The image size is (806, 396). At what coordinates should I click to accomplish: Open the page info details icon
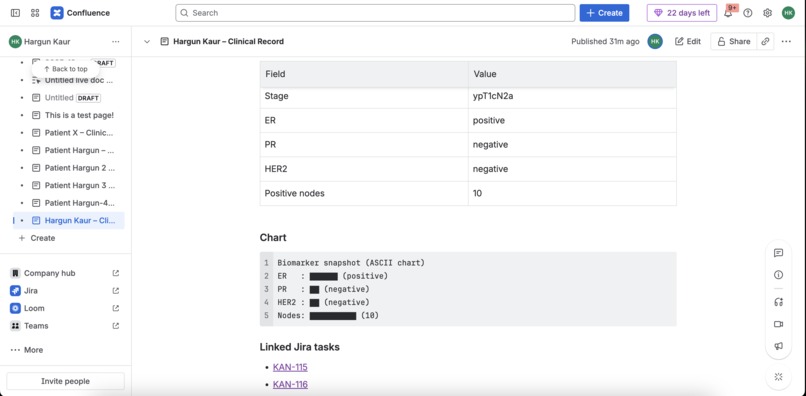[778, 275]
